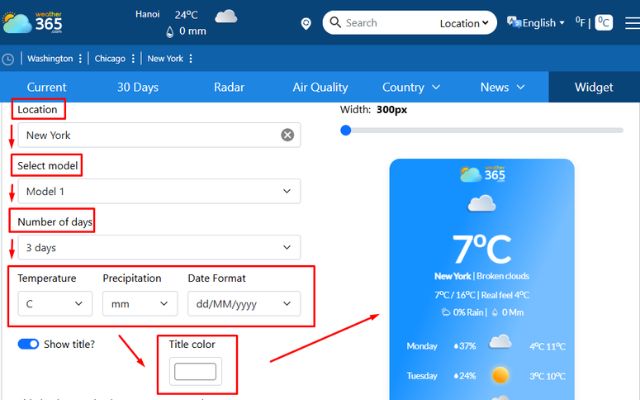Image resolution: width=640 pixels, height=400 pixels.
Task: Click the 'Monday' forecast row label
Action: tap(422, 346)
